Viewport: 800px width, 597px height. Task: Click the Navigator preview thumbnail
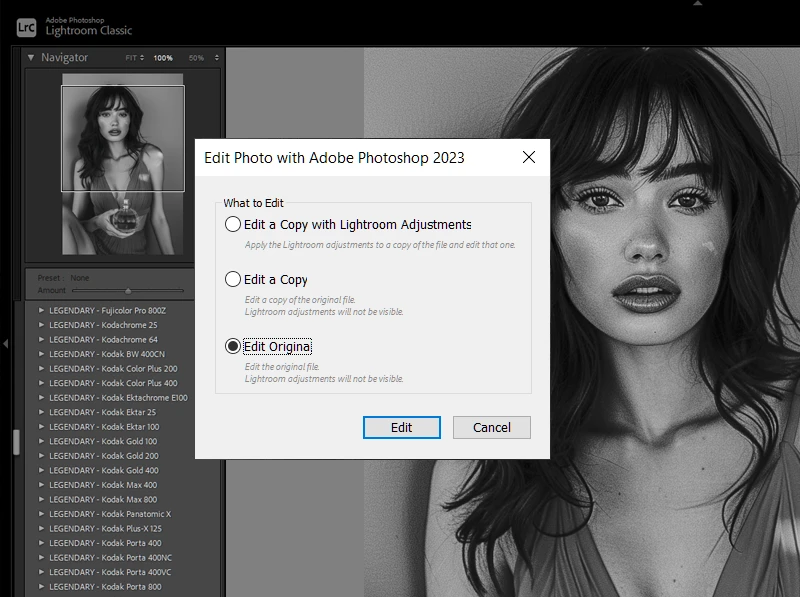click(x=122, y=164)
